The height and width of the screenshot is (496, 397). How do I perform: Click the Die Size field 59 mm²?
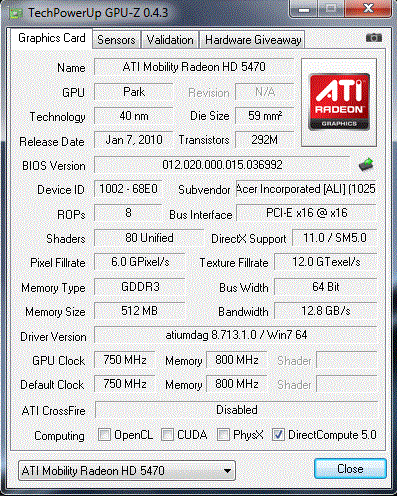coord(265,116)
